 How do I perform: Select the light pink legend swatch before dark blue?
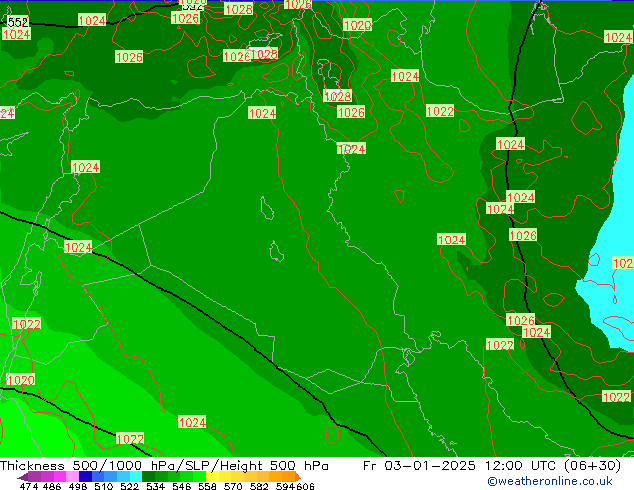pyautogui.click(x=72, y=477)
